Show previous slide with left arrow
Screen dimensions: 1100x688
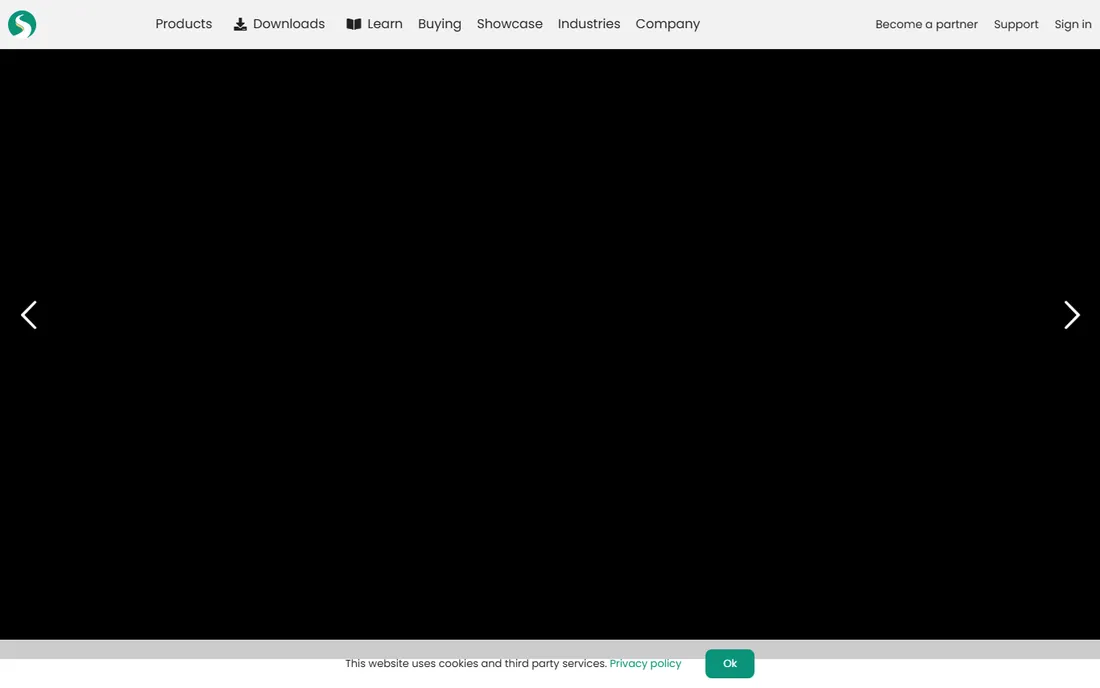coord(29,315)
